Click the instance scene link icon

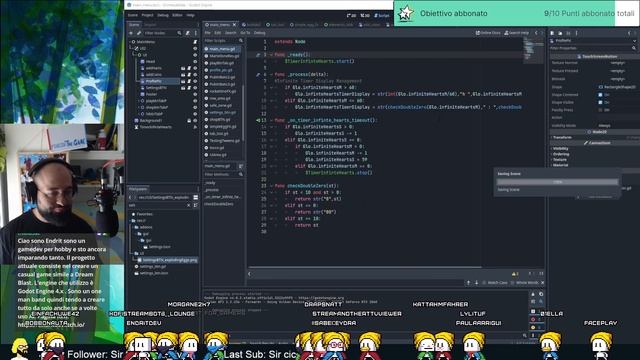[139, 33]
